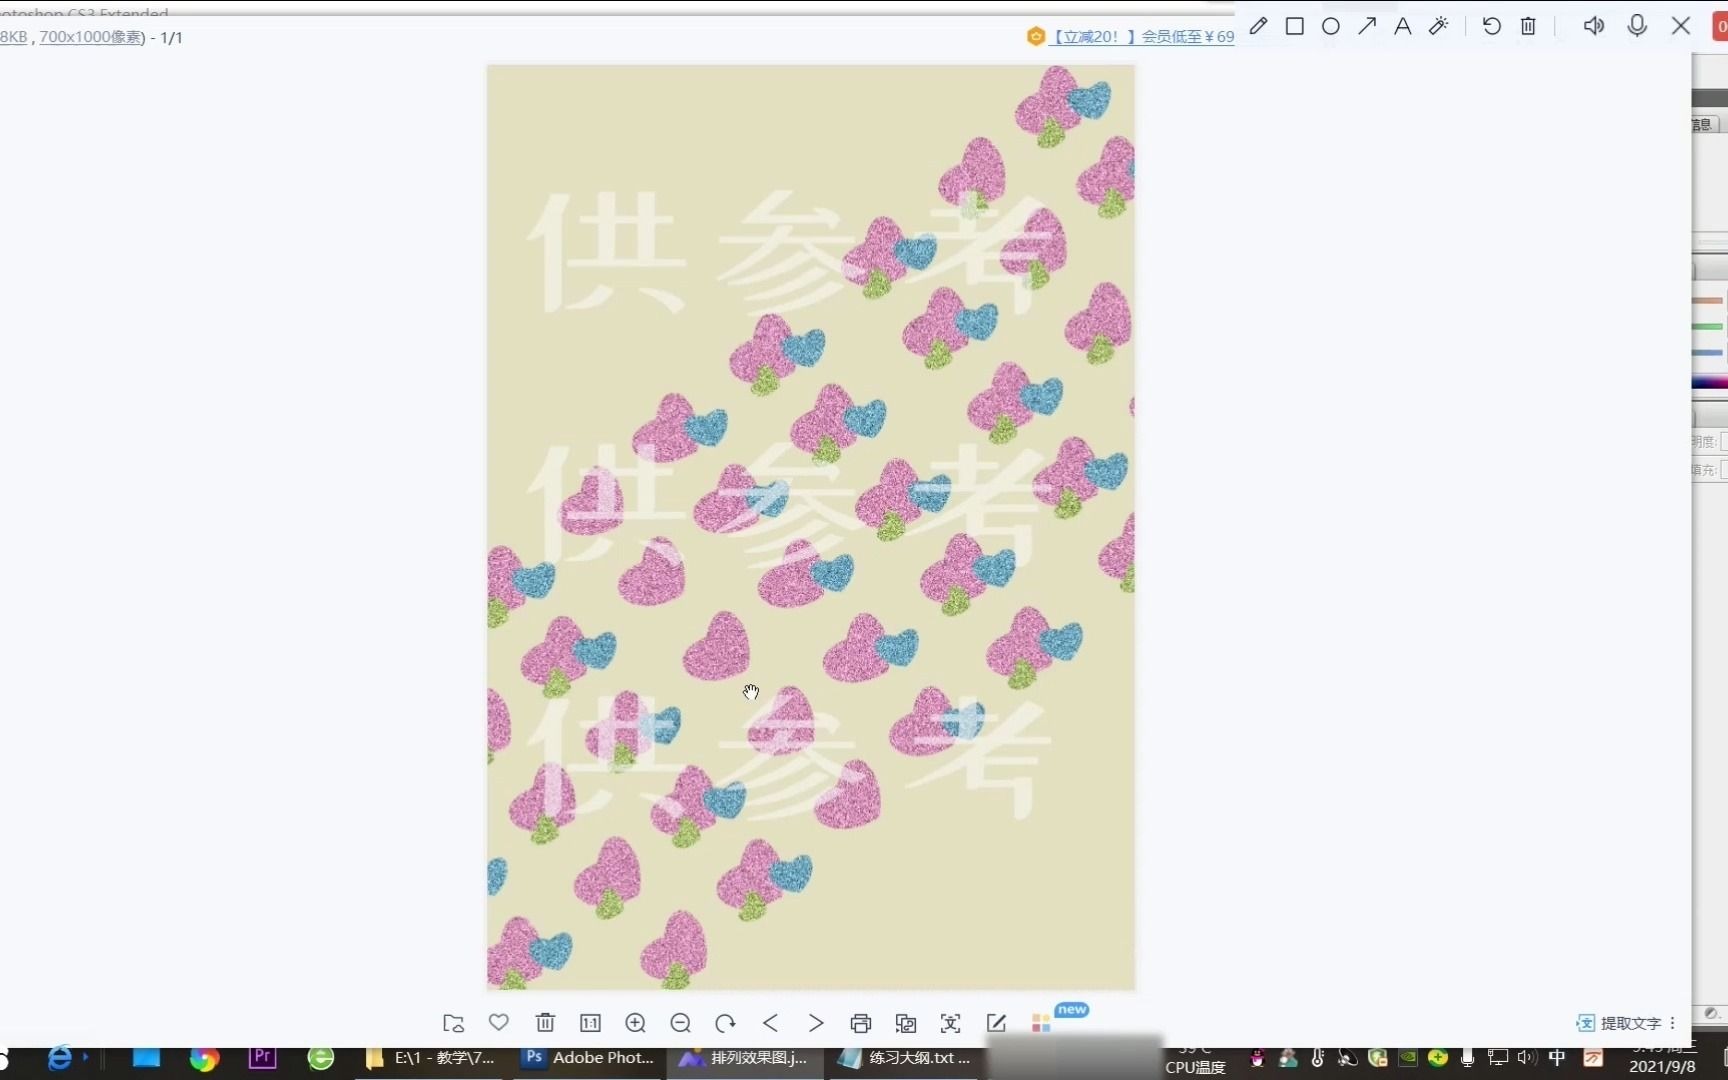
Task: Click the 700x1000像素 image size link
Action: (x=92, y=37)
